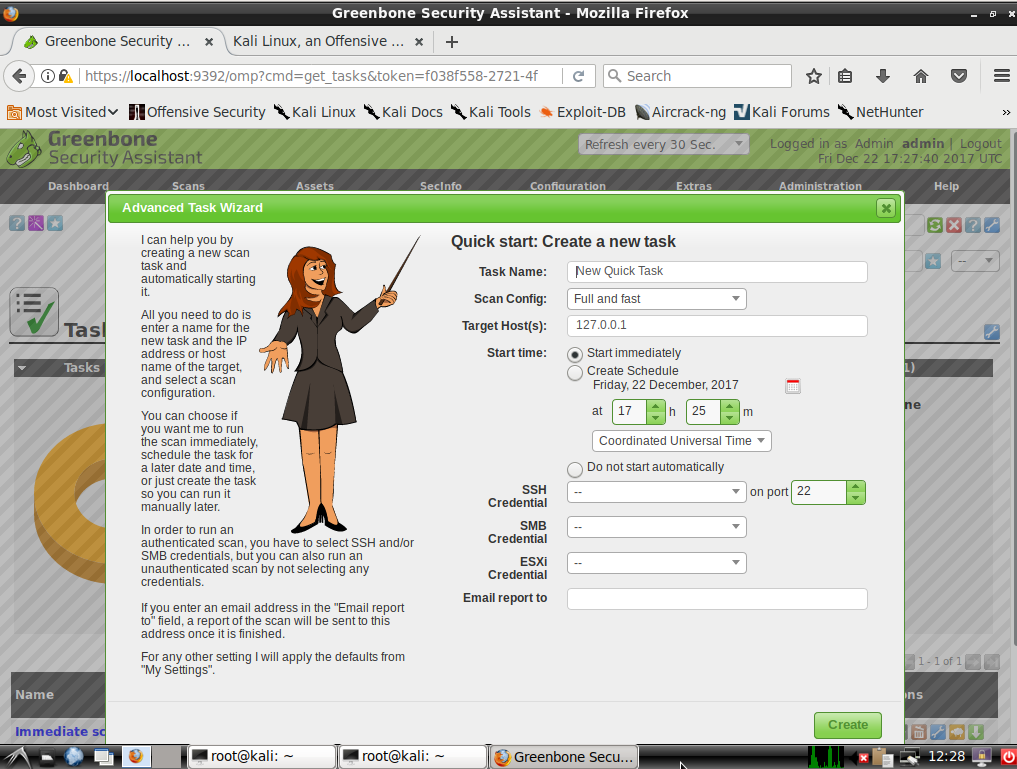Screen dimensions: 1017x769
Task: Choose the Create Schedule option
Action: 575,372
